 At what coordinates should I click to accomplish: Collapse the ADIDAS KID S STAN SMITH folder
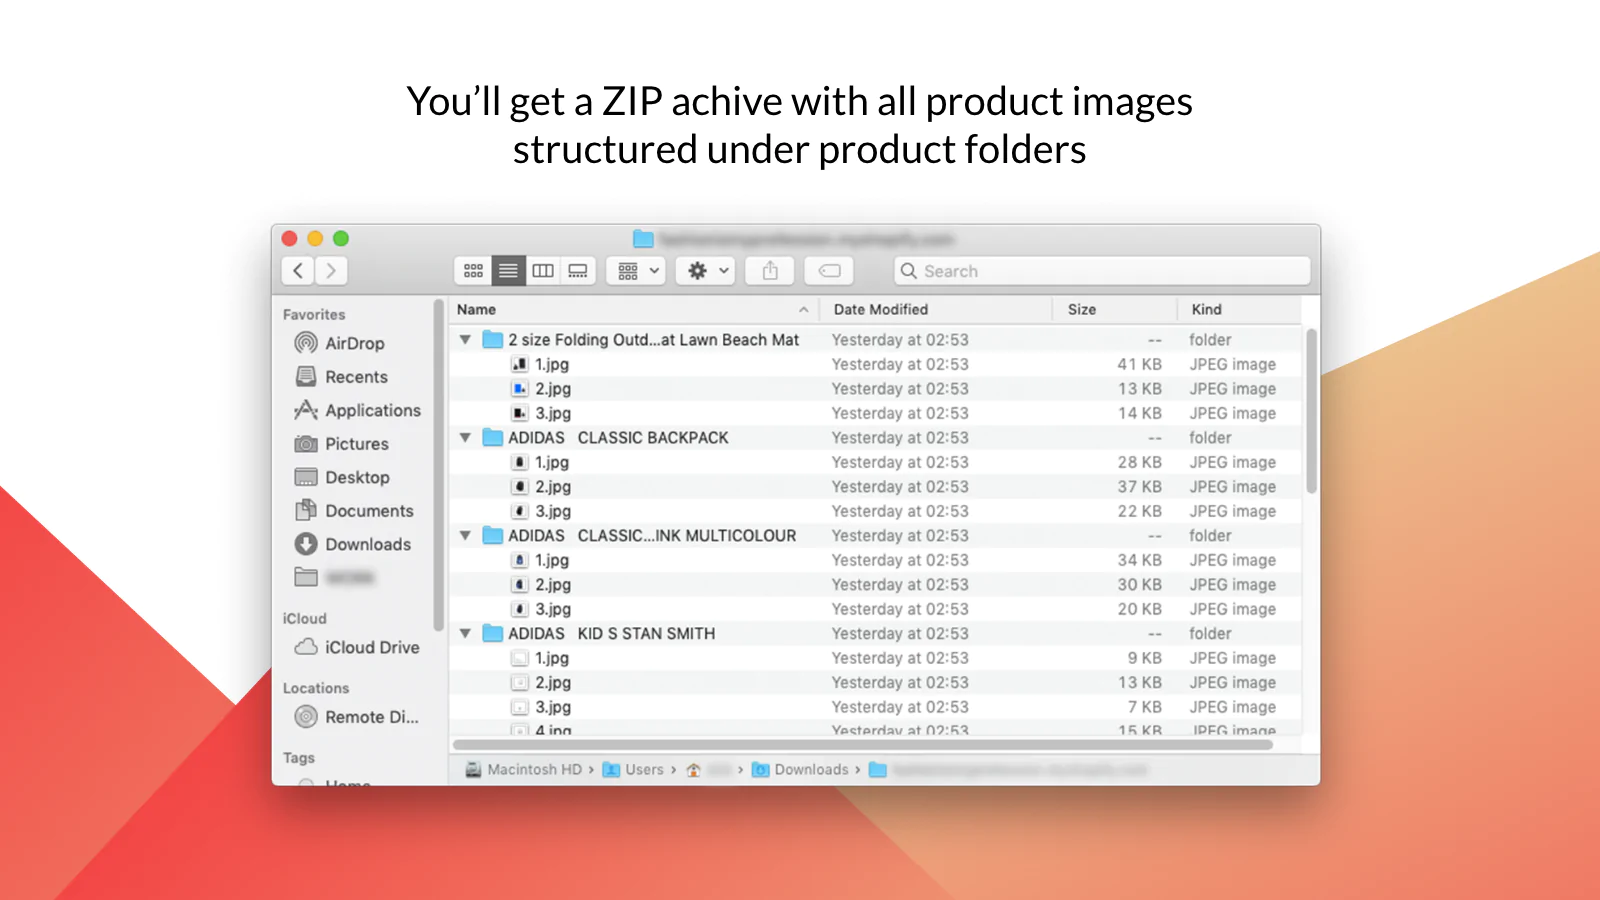(x=465, y=634)
